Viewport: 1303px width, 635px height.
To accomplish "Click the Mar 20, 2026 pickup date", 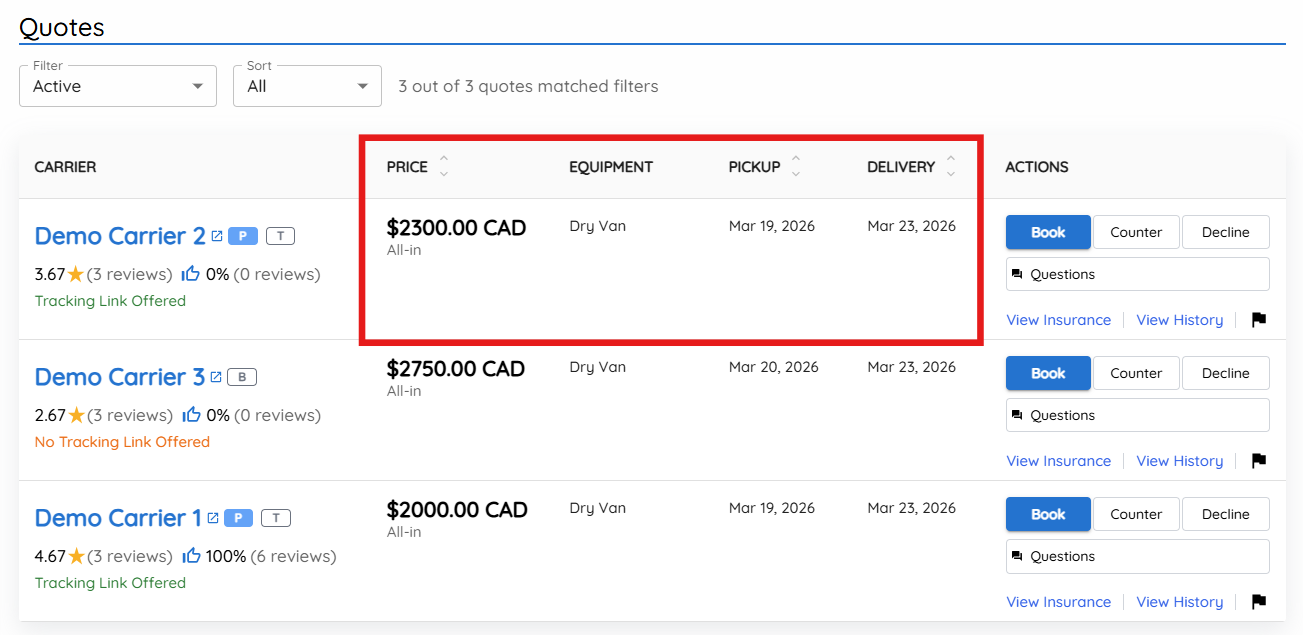I will (x=774, y=367).
